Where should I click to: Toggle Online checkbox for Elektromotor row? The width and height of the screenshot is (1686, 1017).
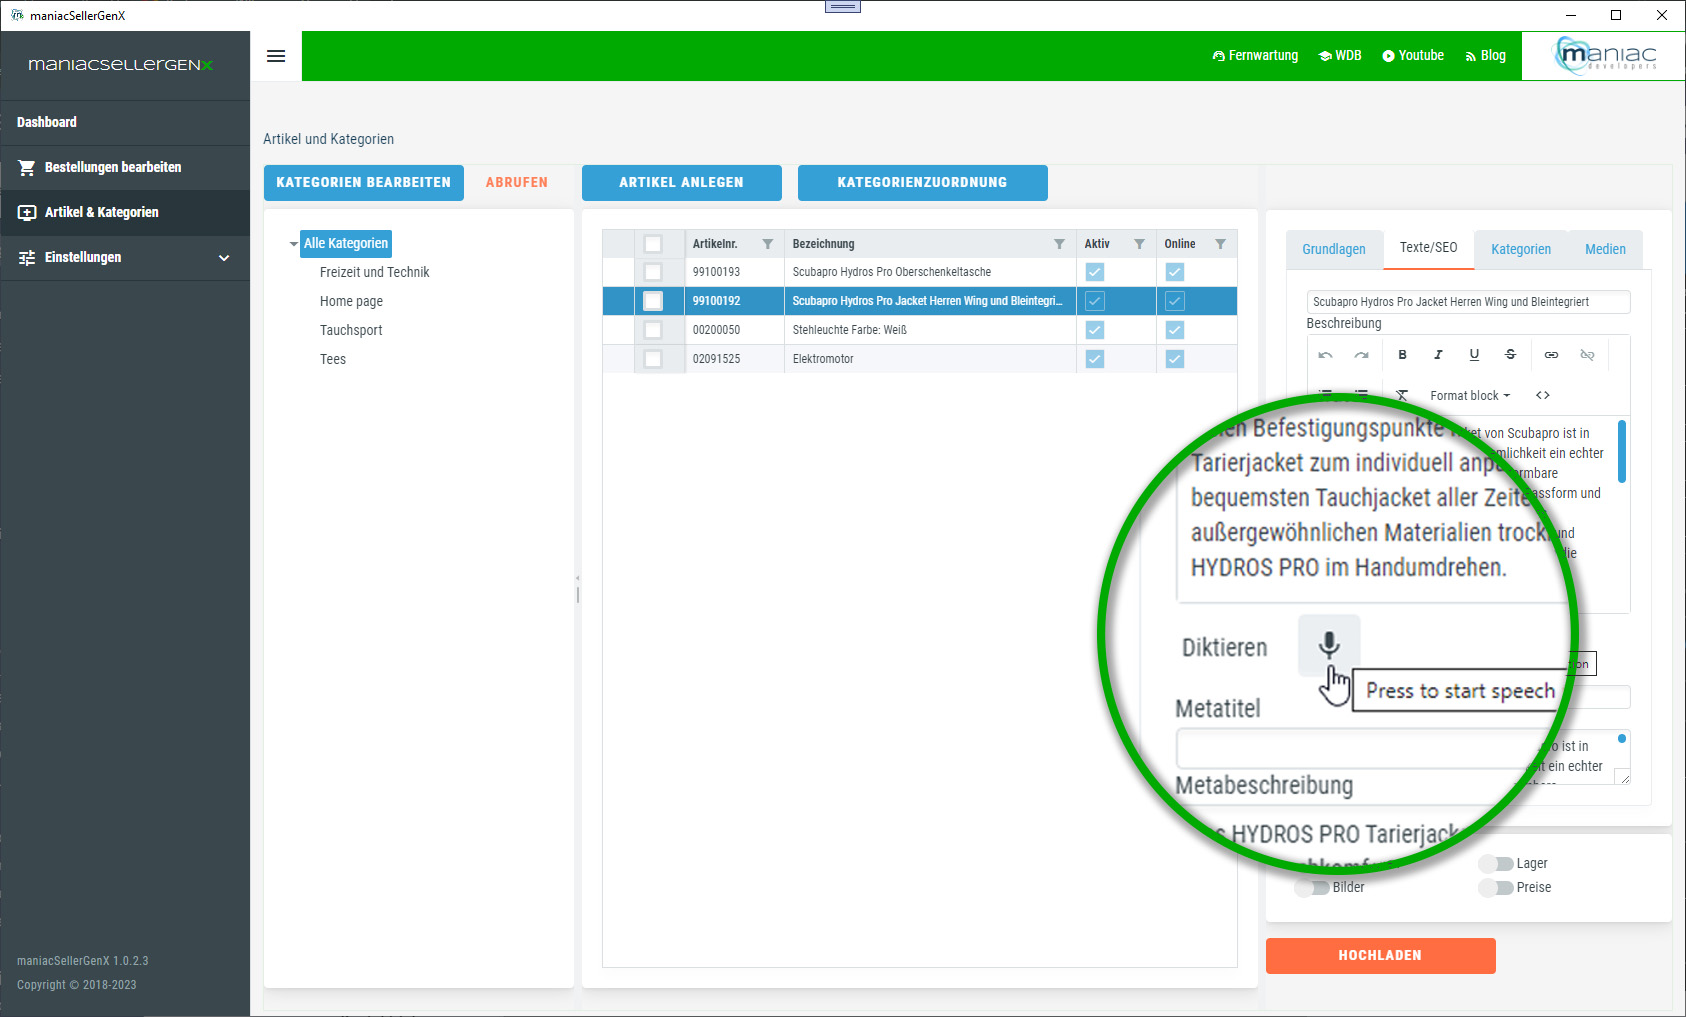tap(1175, 359)
